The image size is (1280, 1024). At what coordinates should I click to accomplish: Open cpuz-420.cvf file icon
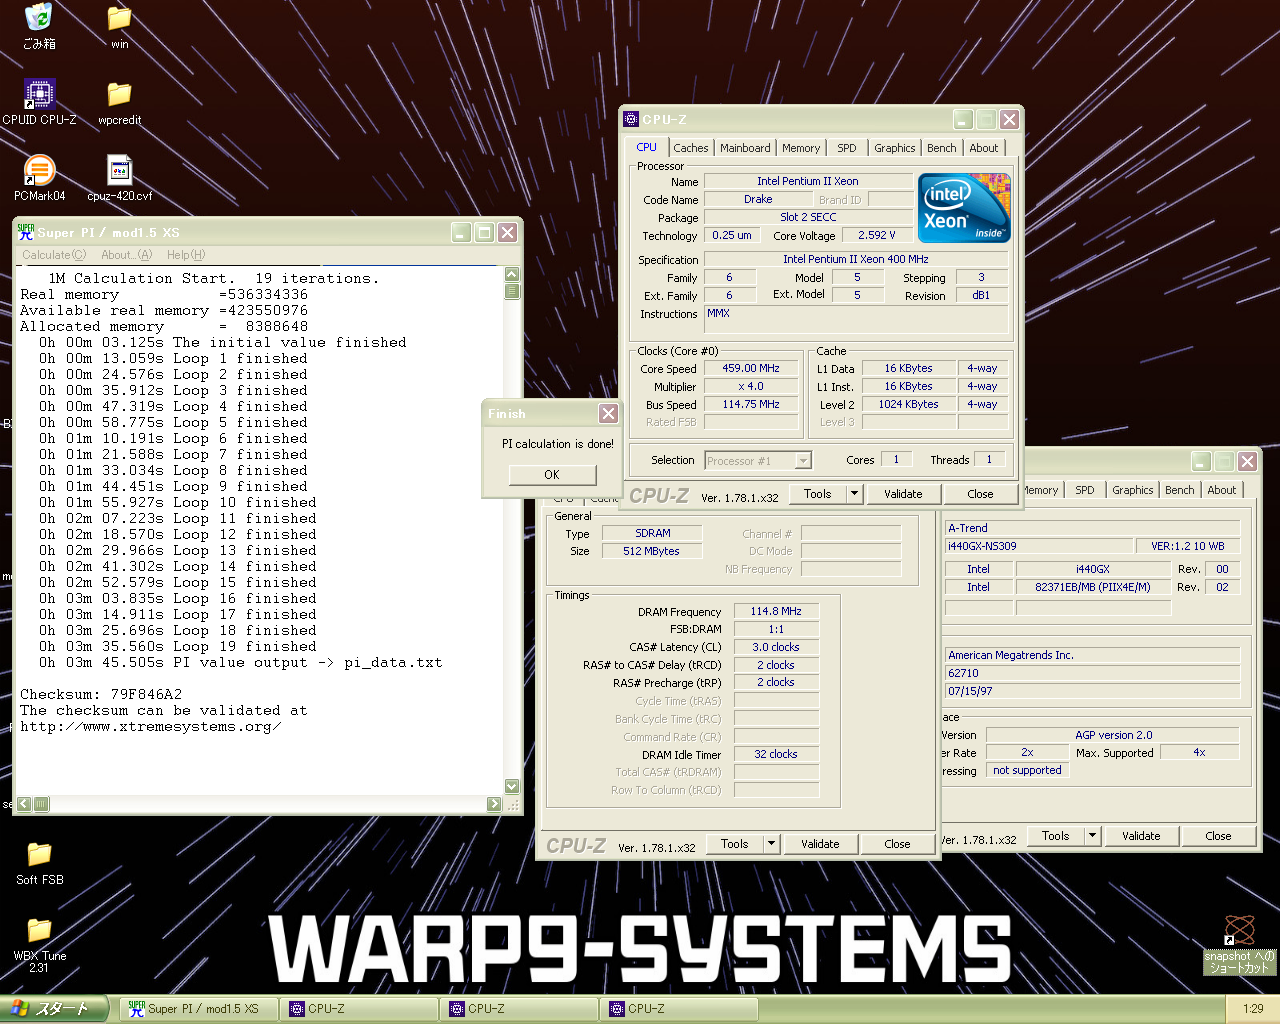(119, 172)
